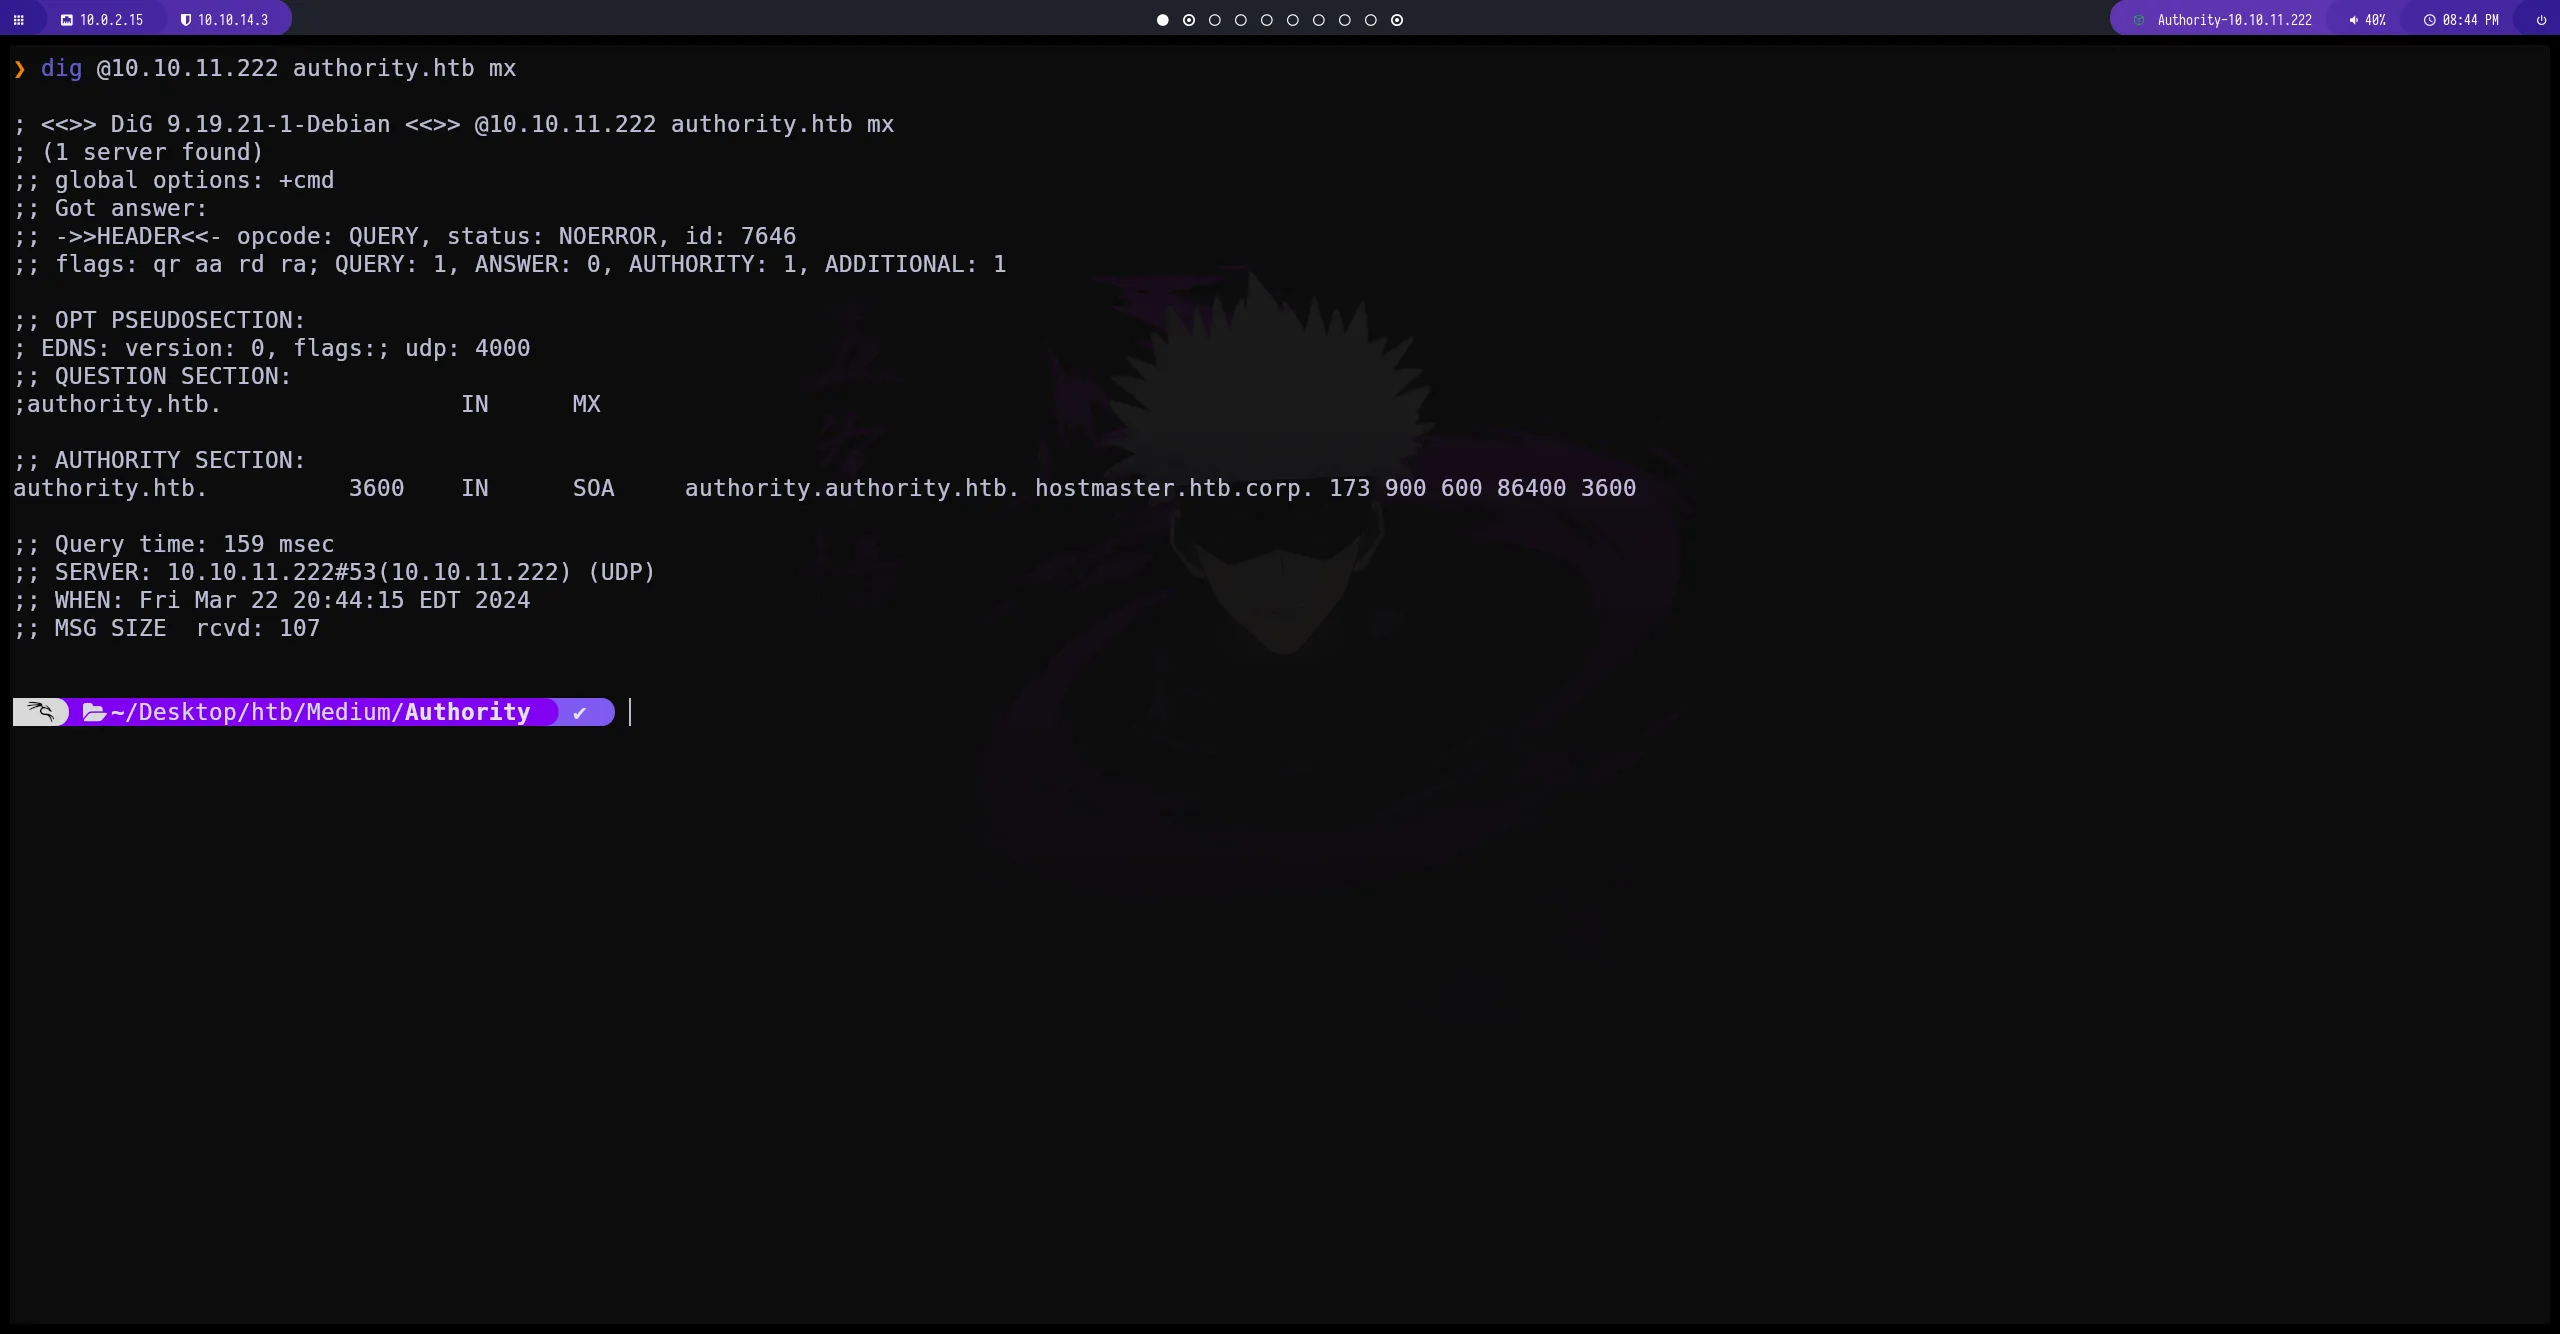Click the Kali dragon logo in prompt
Viewport: 2560px width, 1334px height.
click(x=40, y=712)
